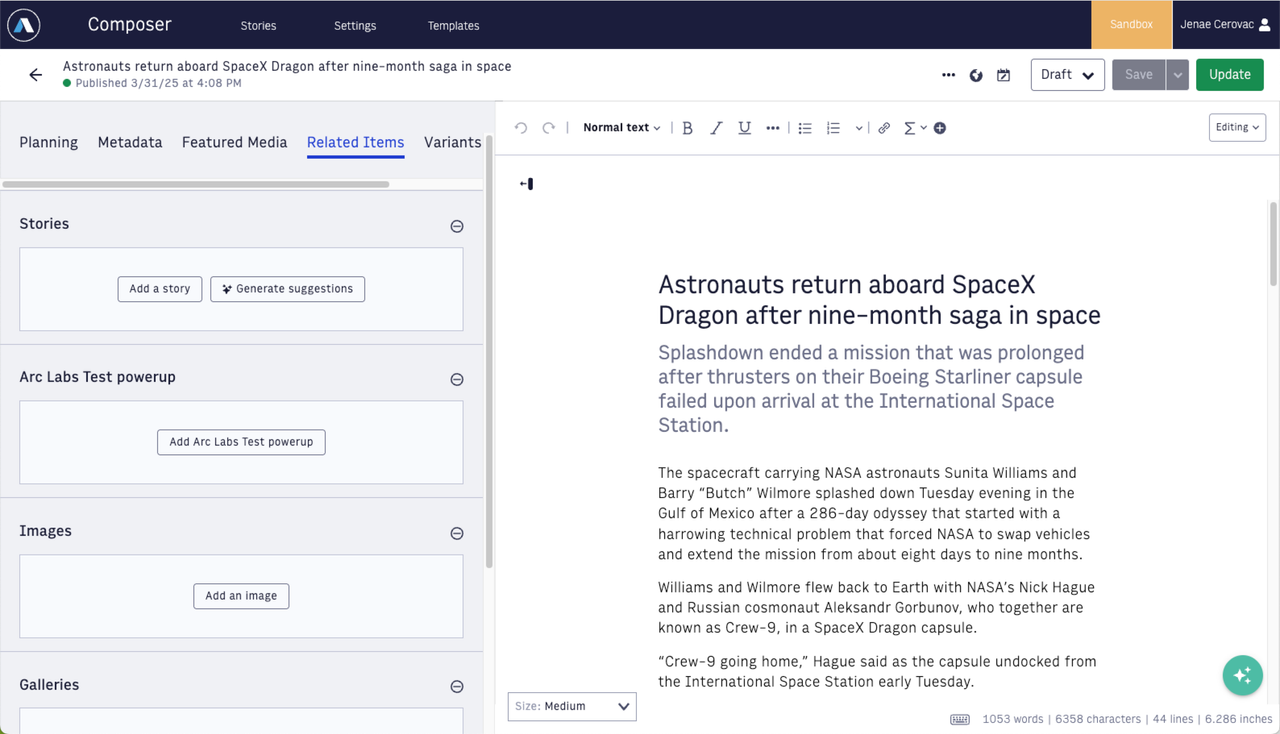Open the AI sparkle assistant button
The image size is (1280, 734).
(1242, 676)
